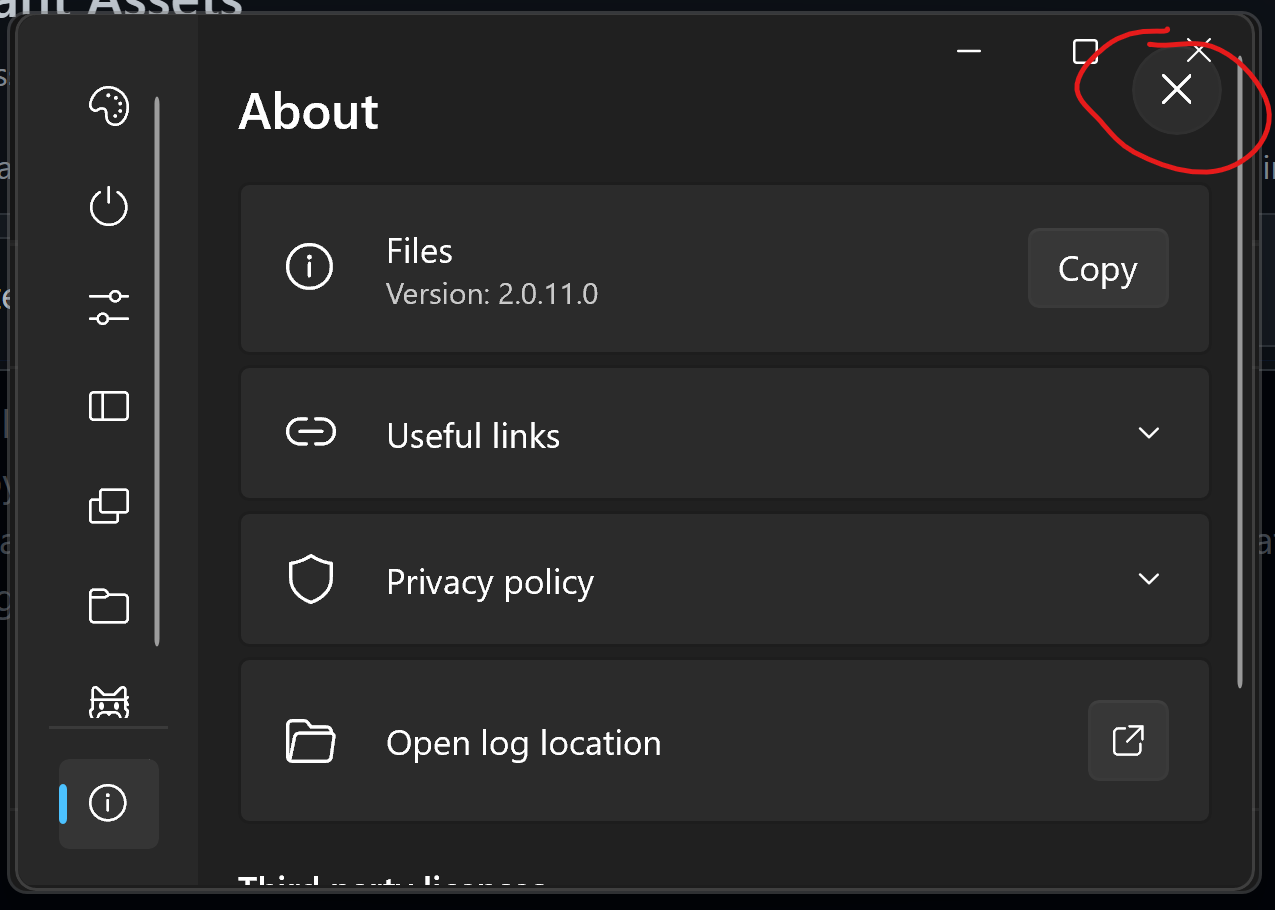This screenshot has width=1278, height=910.
Task: Open Folders settings via the folder icon
Action: [x=108, y=606]
